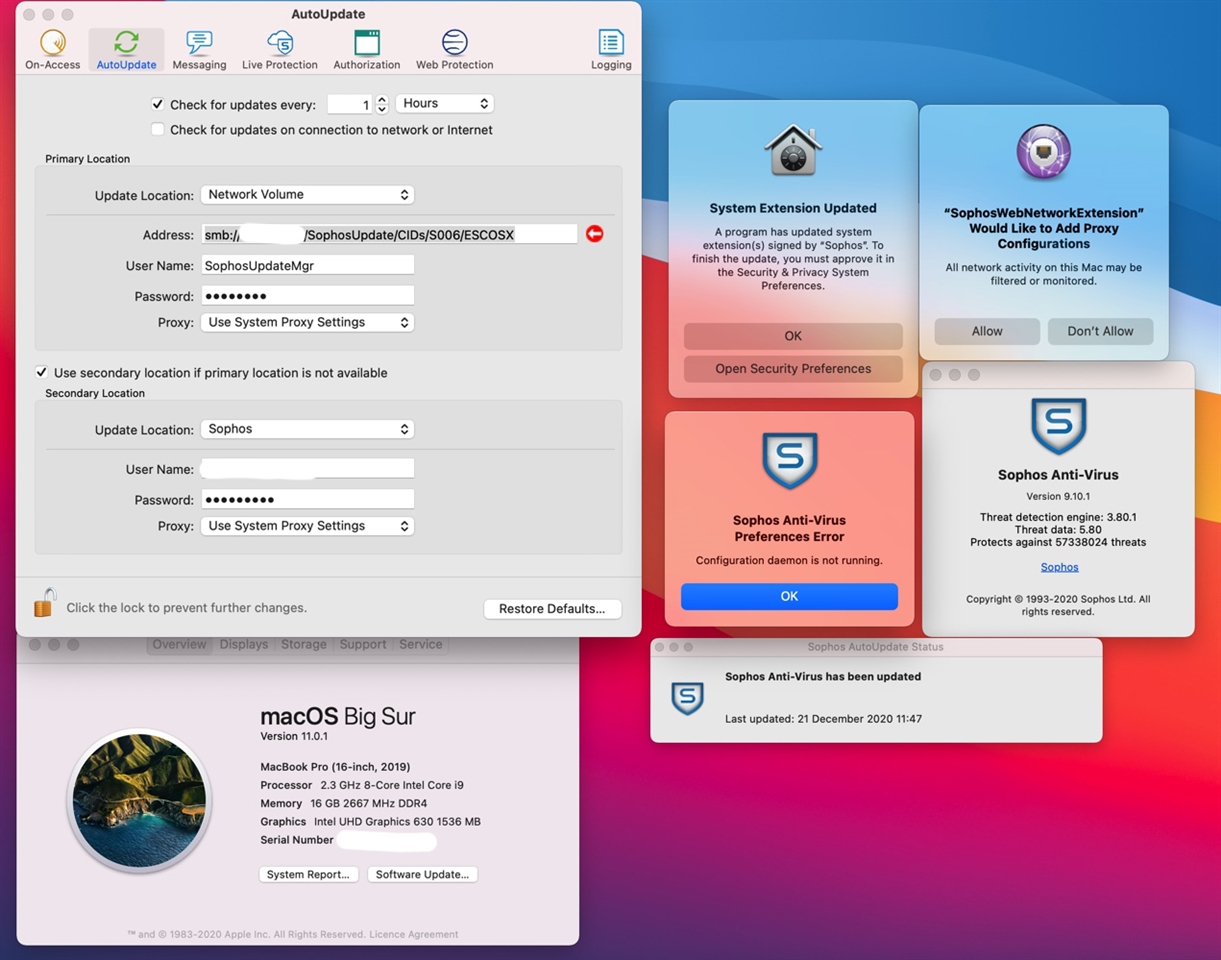
Task: Click the Security house icon in System Extension dialog
Action: click(x=793, y=151)
